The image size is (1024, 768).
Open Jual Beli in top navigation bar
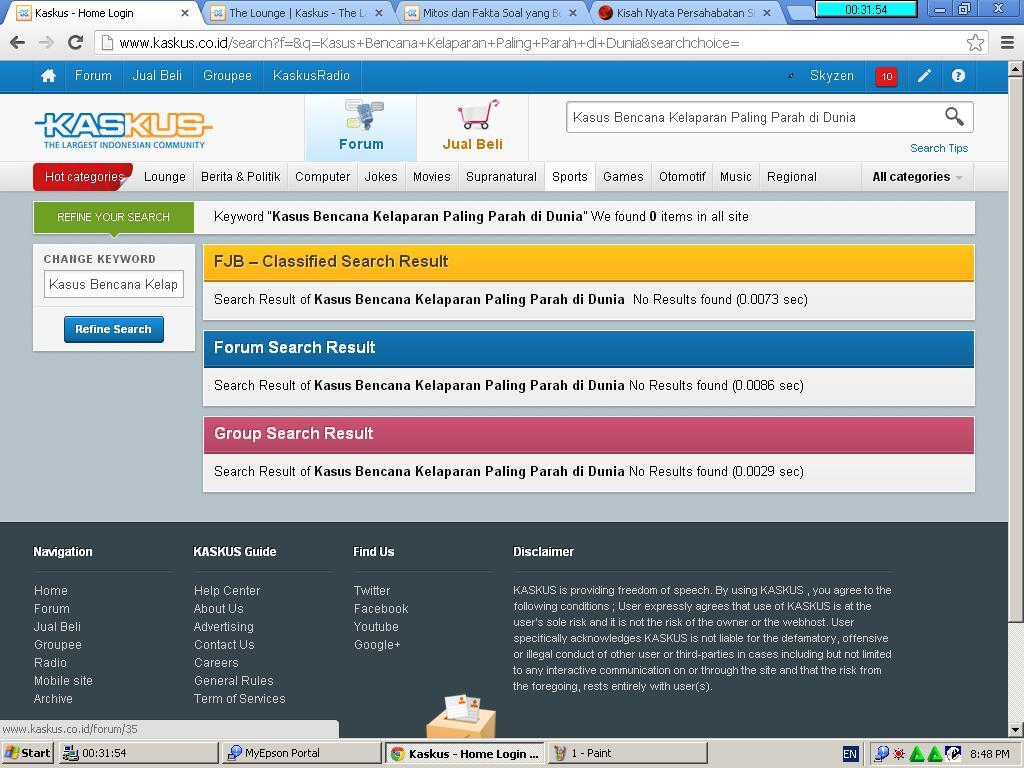(x=157, y=76)
